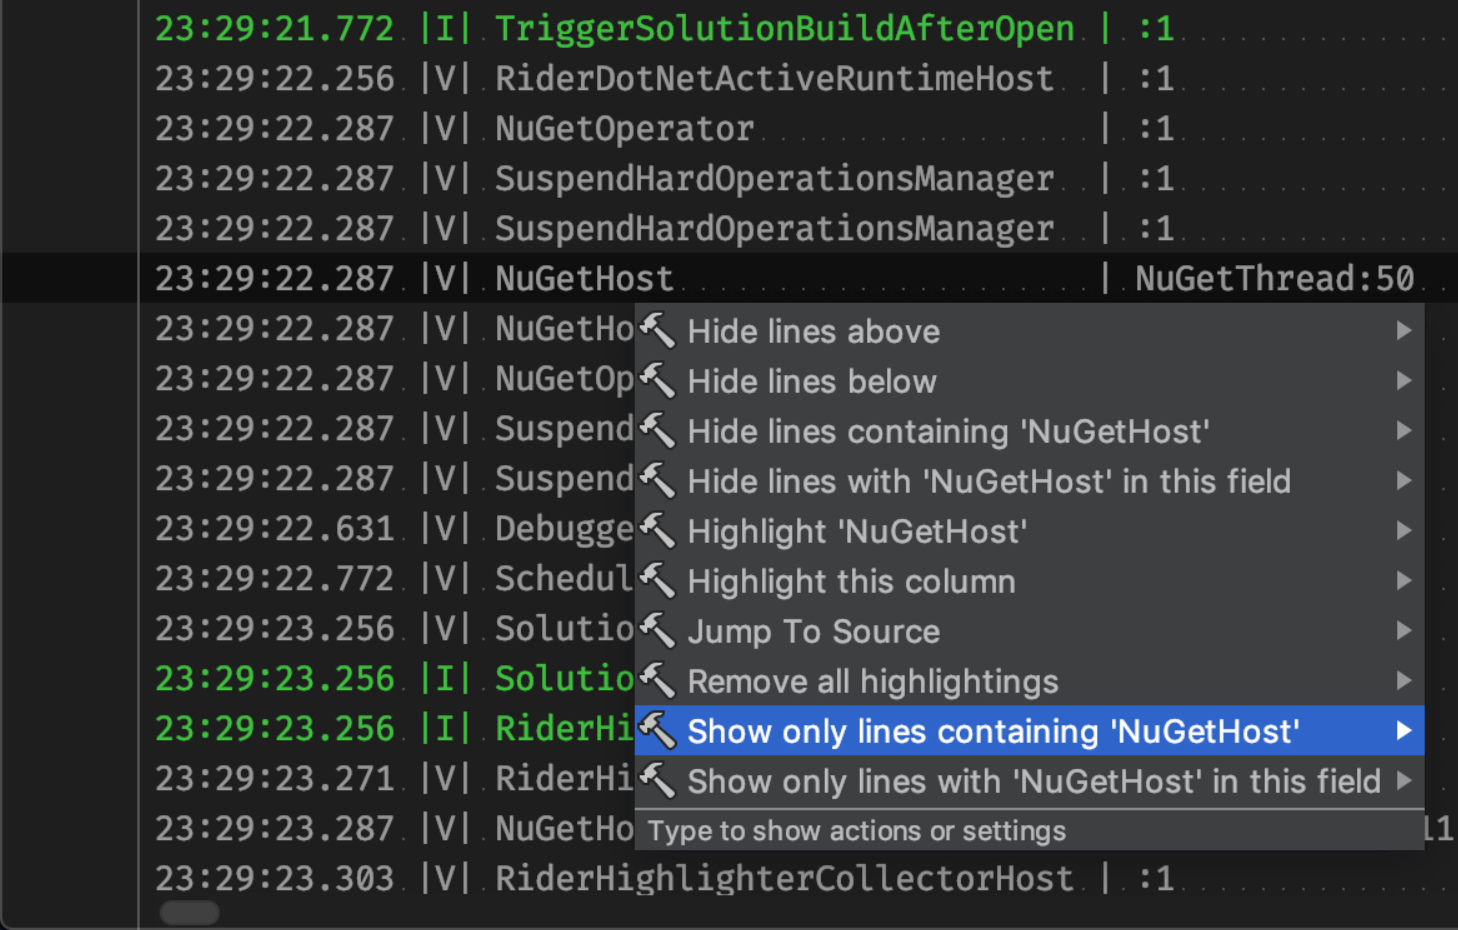Click hammer icon beside 'Jump To Source'
Viewport: 1458px width, 930px height.
[657, 630]
